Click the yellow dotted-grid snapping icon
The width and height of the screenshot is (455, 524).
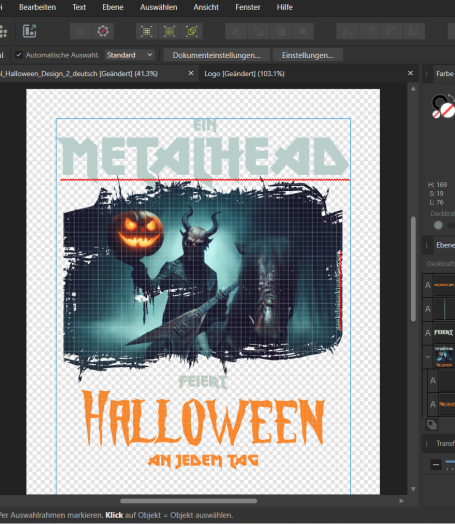pyautogui.click(x=147, y=31)
